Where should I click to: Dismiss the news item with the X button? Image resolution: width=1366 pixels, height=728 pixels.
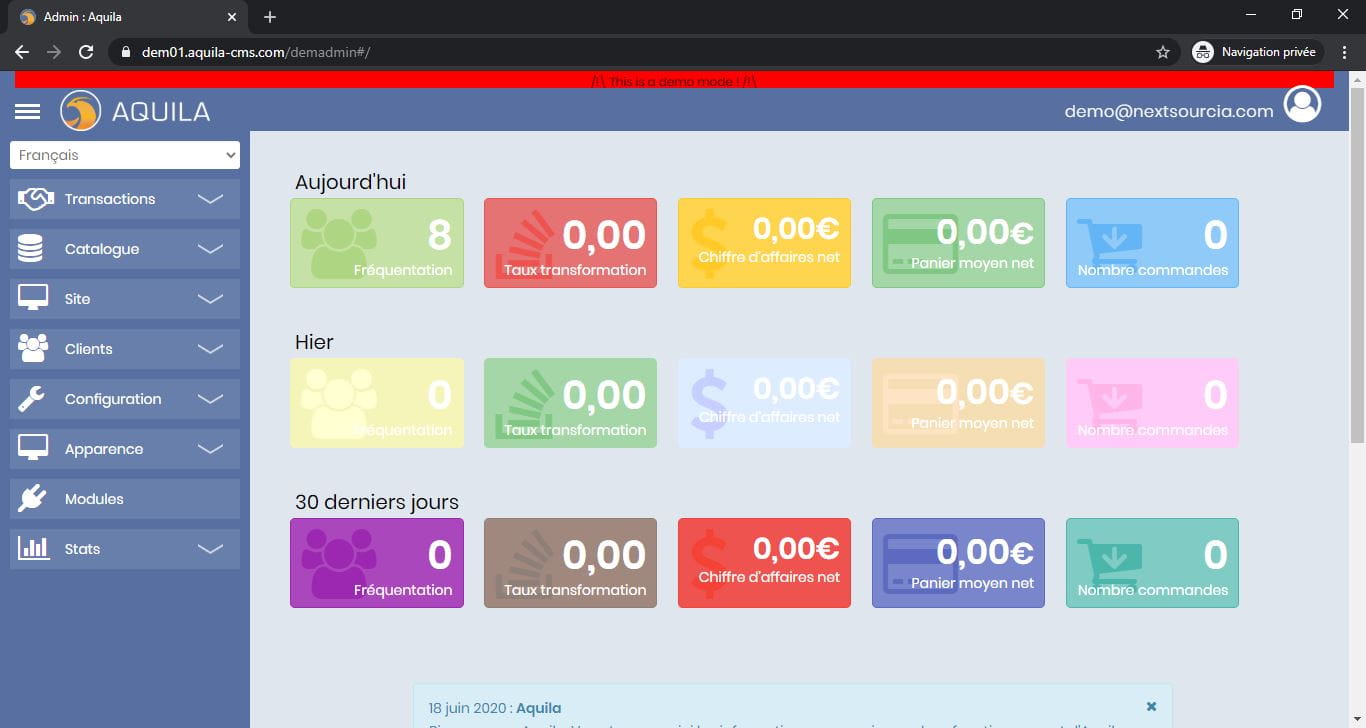1151,705
